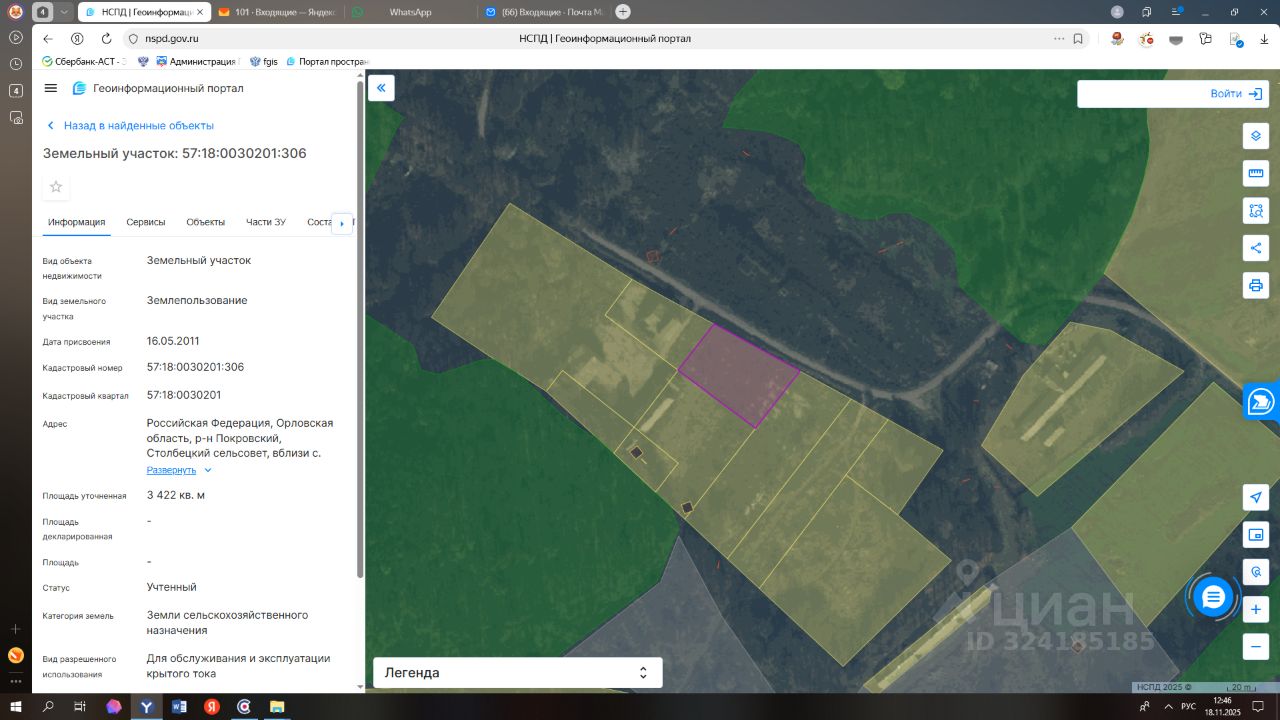Image resolution: width=1280 pixels, height=720 pixels.
Task: Switch to the Информация tab
Action: (x=77, y=222)
